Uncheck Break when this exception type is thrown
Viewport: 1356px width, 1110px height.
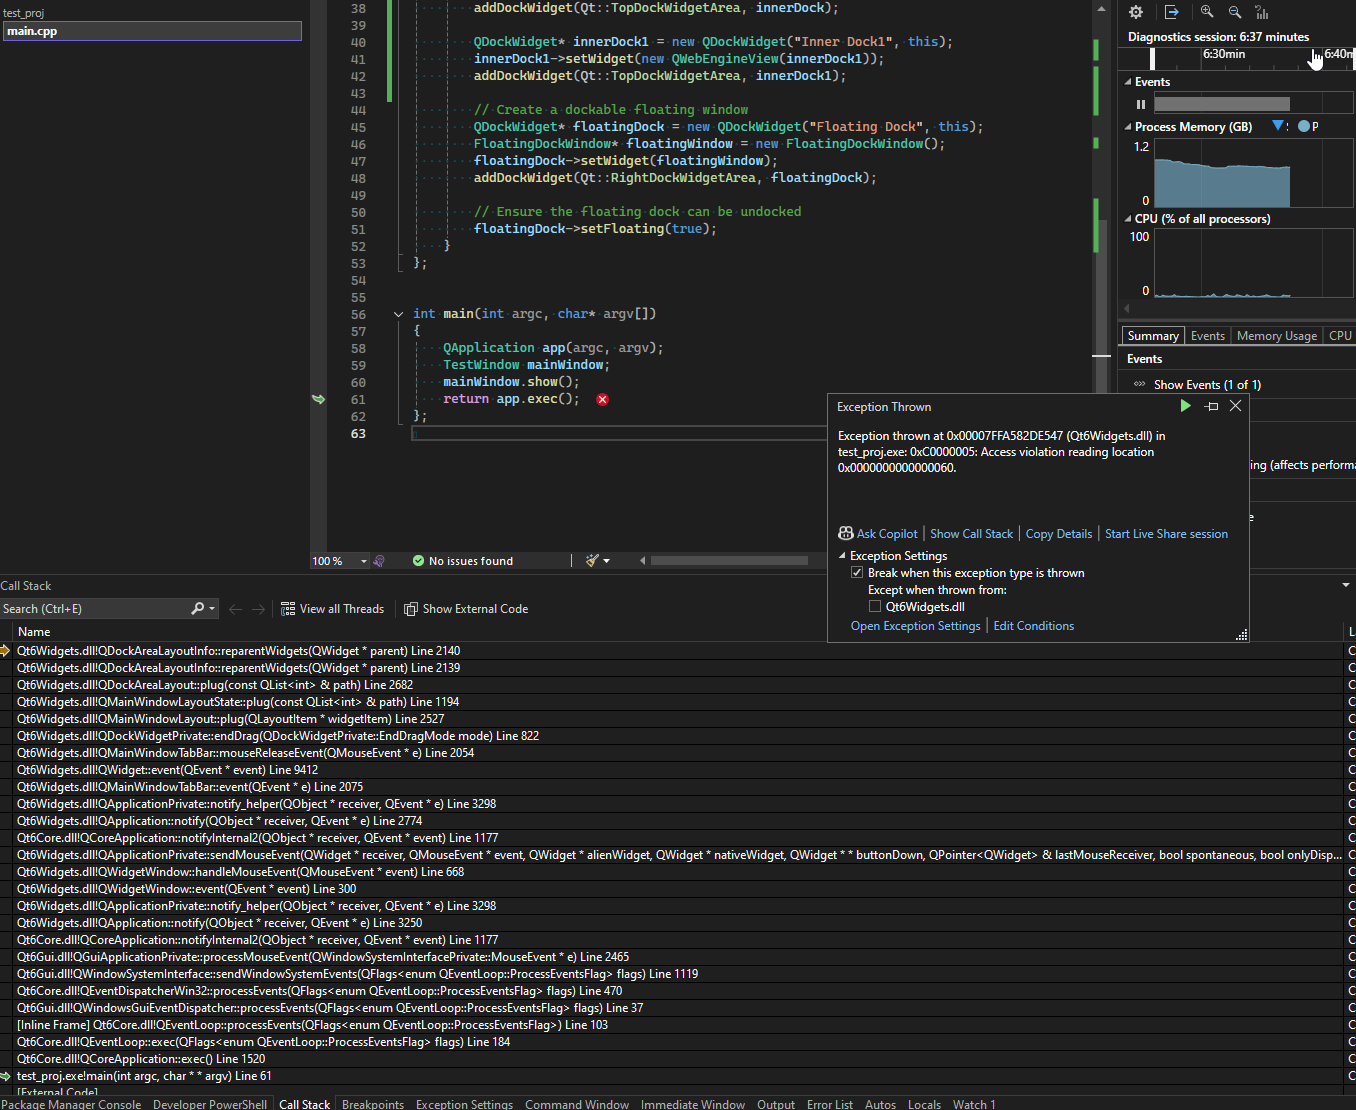click(857, 573)
